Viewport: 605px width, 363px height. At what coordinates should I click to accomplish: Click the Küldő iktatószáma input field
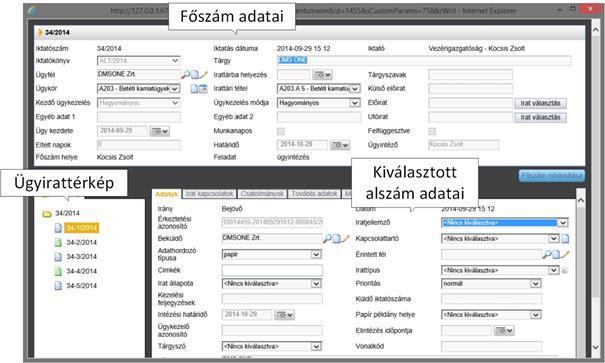pyautogui.click(x=492, y=299)
